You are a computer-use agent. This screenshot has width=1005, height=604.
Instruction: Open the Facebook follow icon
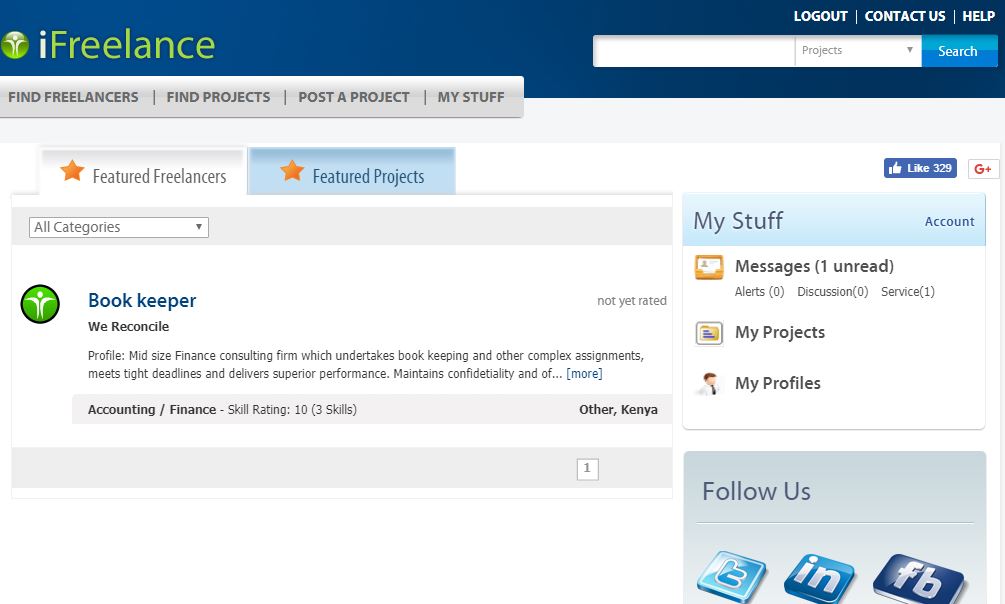(x=917, y=578)
